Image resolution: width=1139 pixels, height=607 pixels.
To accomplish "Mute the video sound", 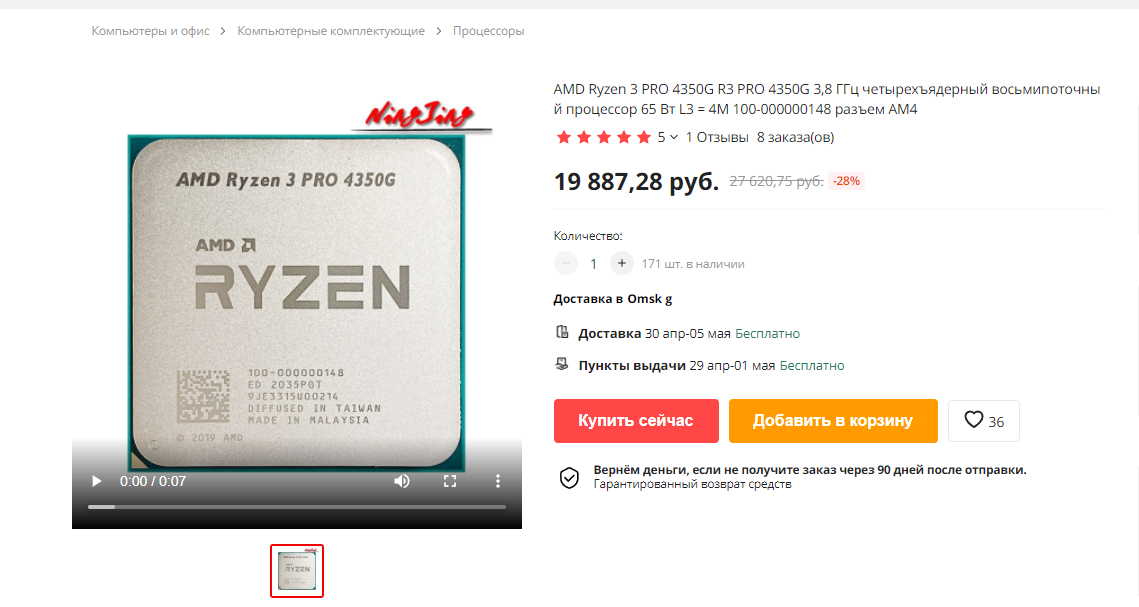I will click(402, 481).
